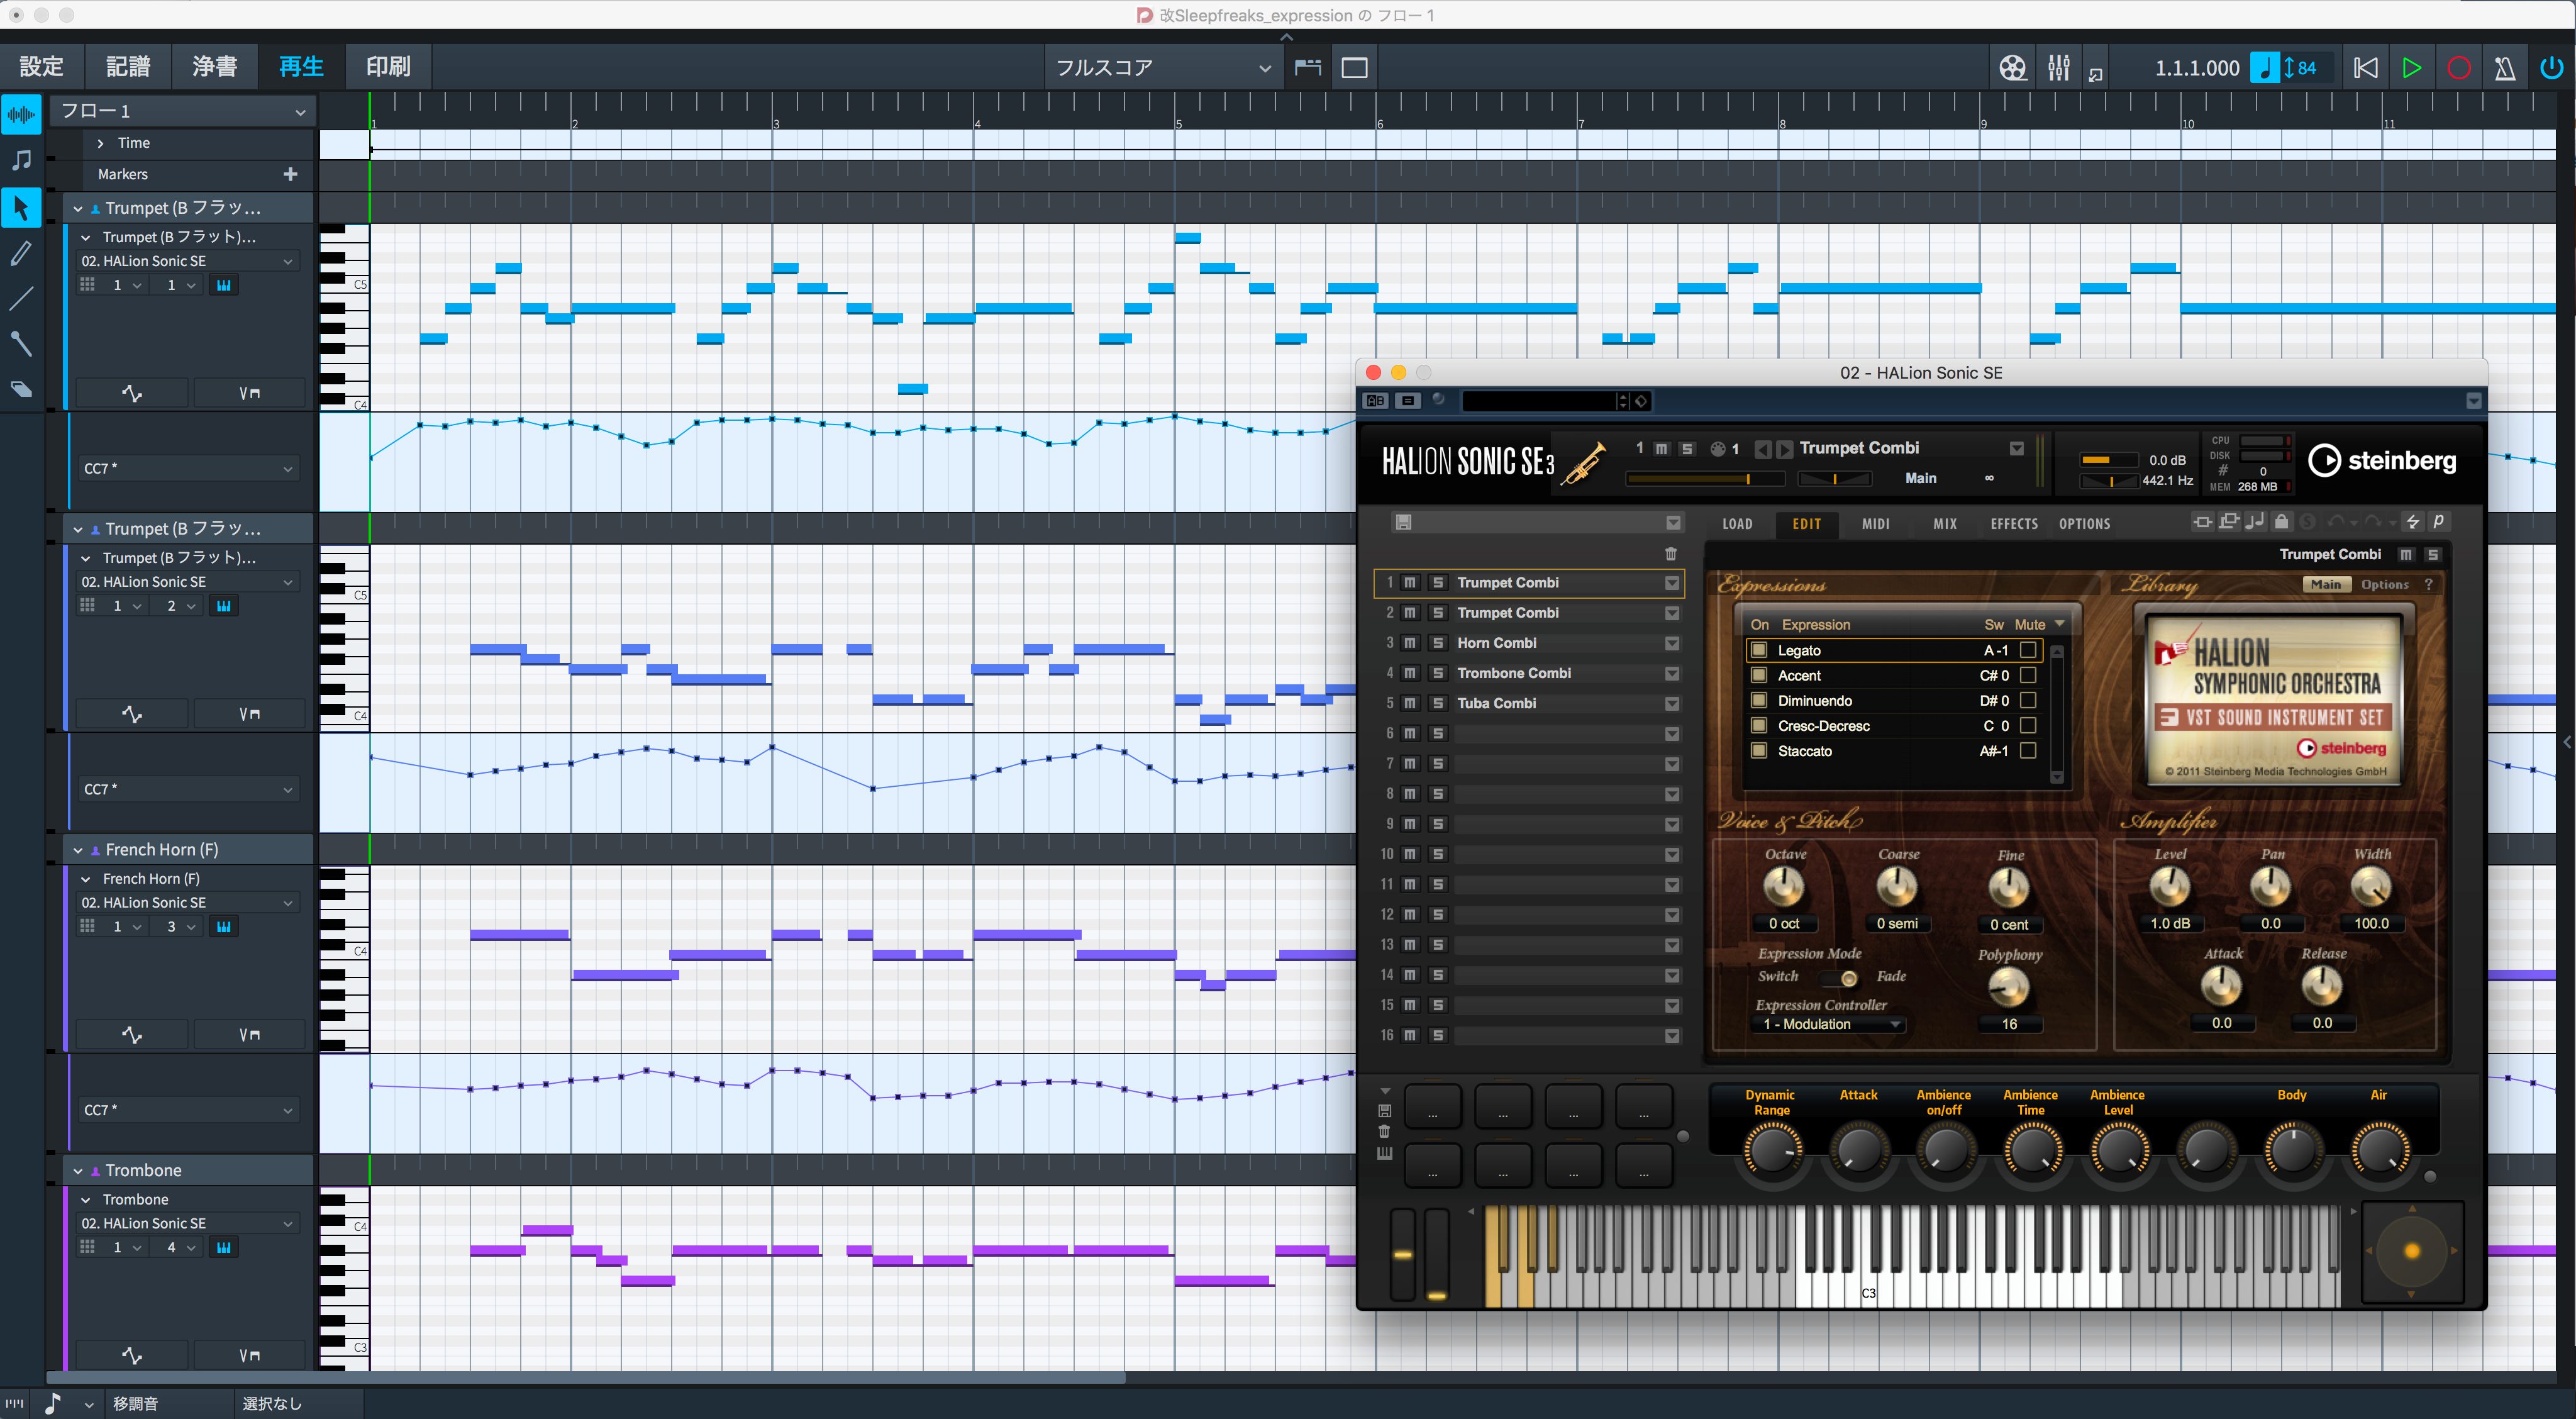Open the フルスコア layout dropdown

point(1161,68)
